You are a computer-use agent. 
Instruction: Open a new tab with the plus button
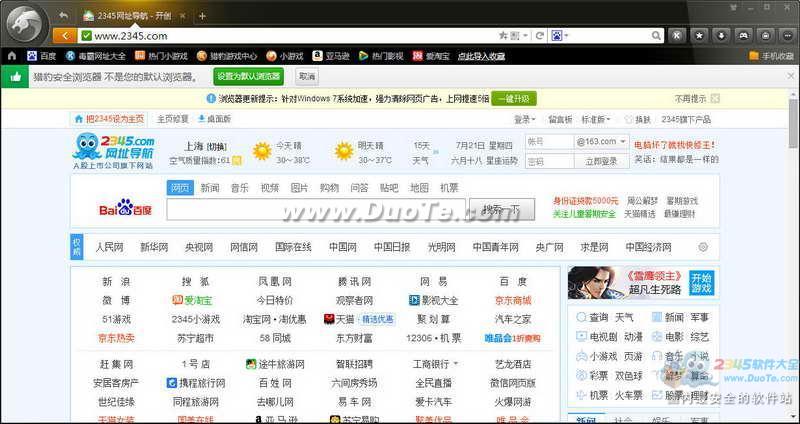tap(202, 16)
